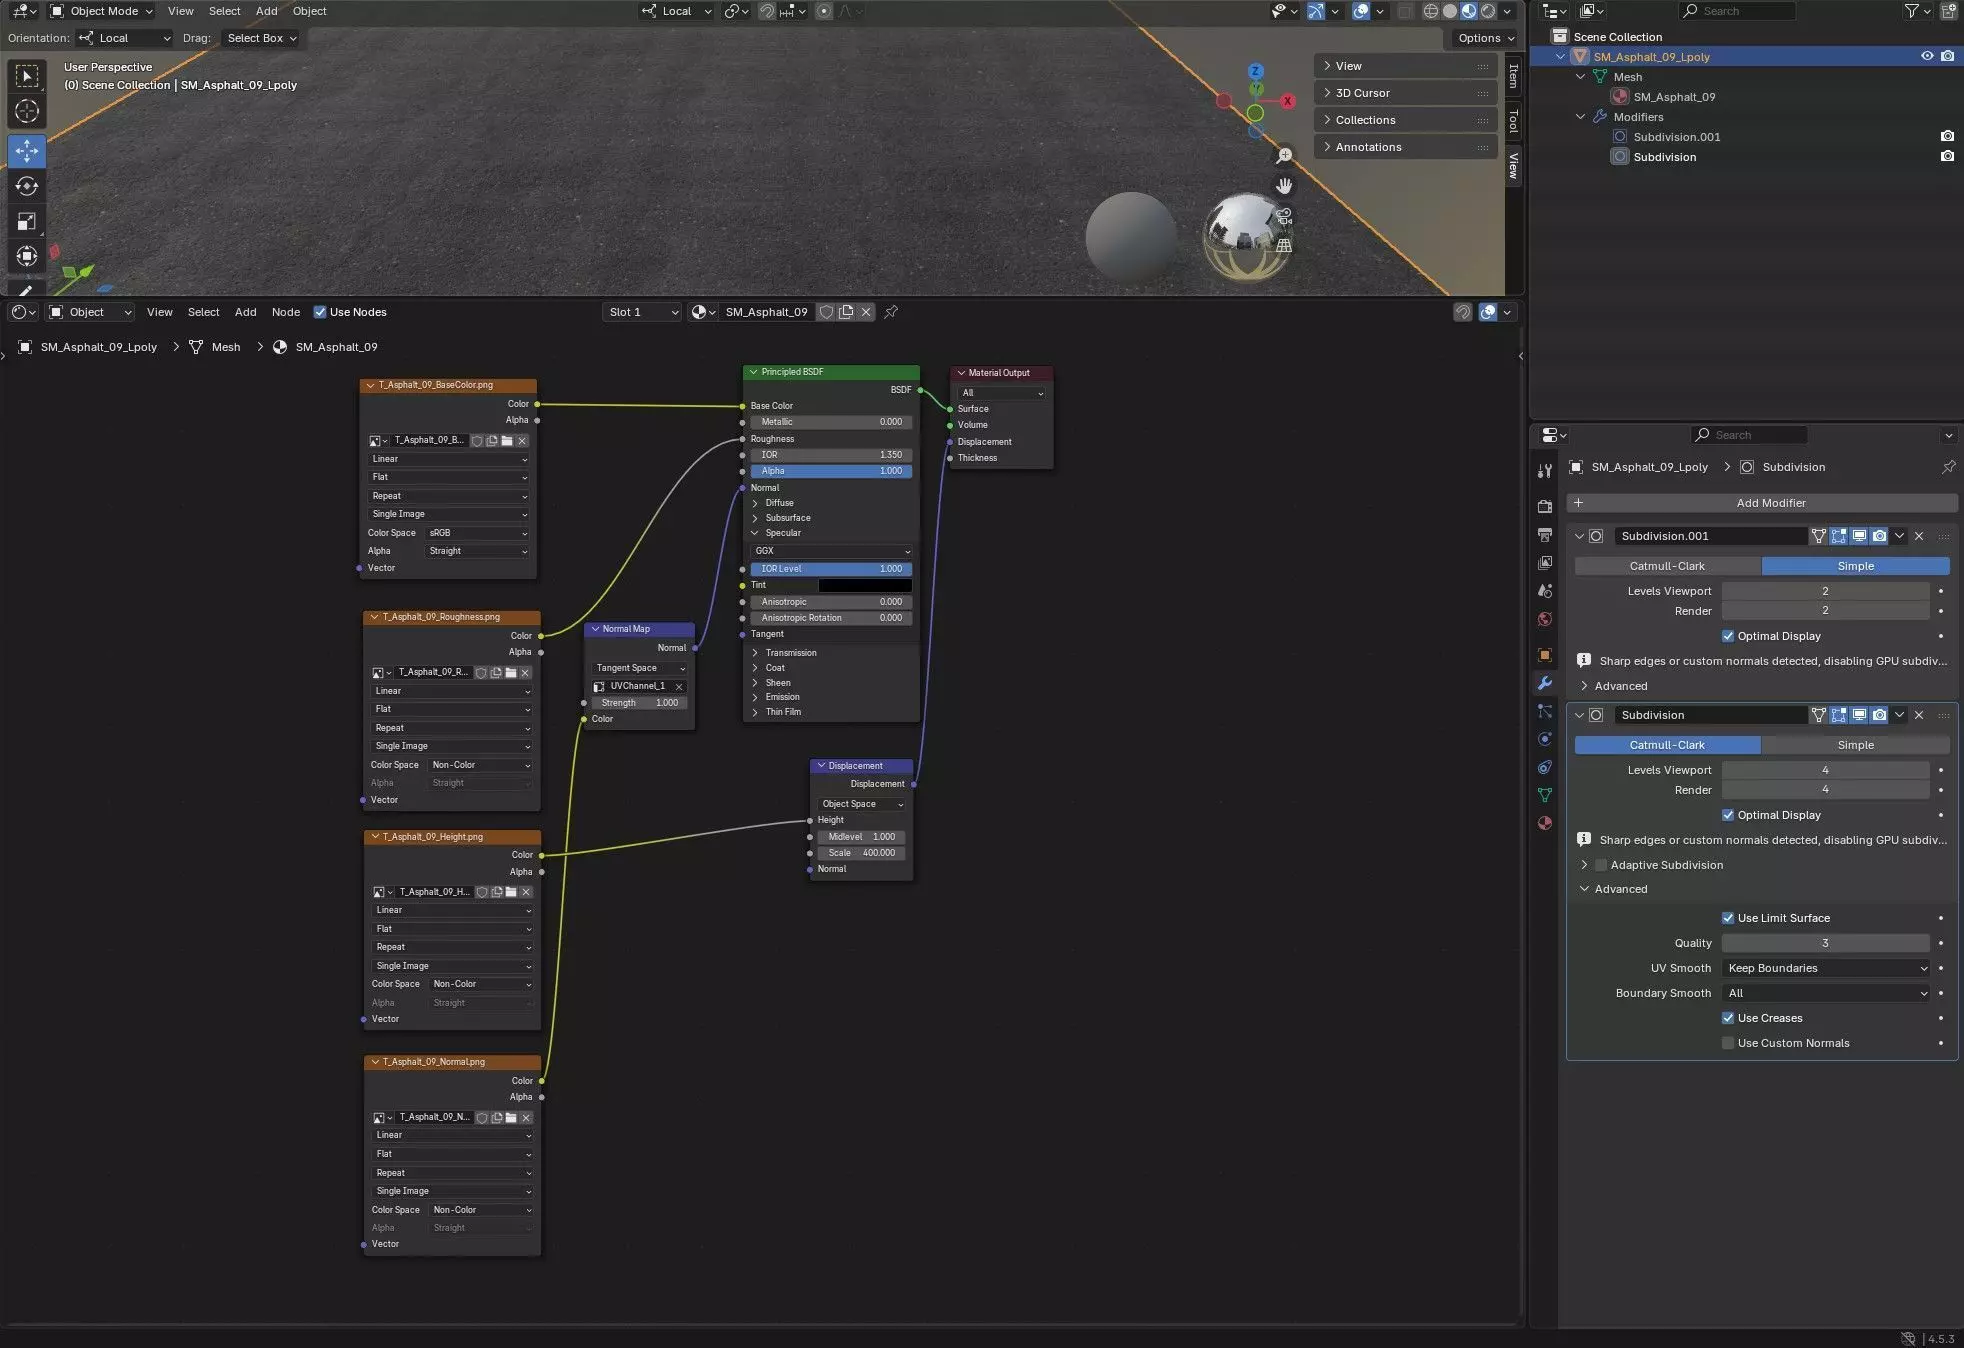
Task: Open the Node menu in node editor
Action: point(286,312)
